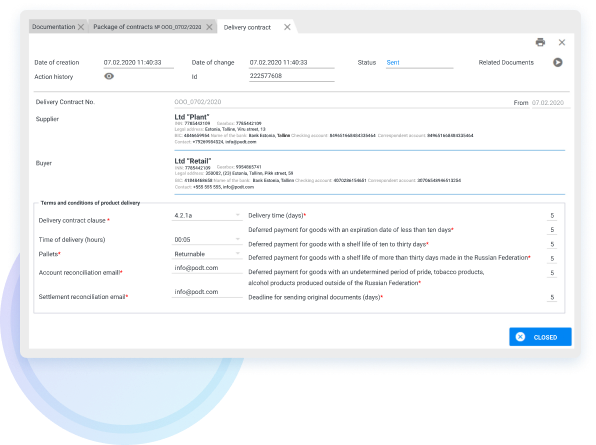
Task: Close the Documentation tab
Action: [81, 27]
